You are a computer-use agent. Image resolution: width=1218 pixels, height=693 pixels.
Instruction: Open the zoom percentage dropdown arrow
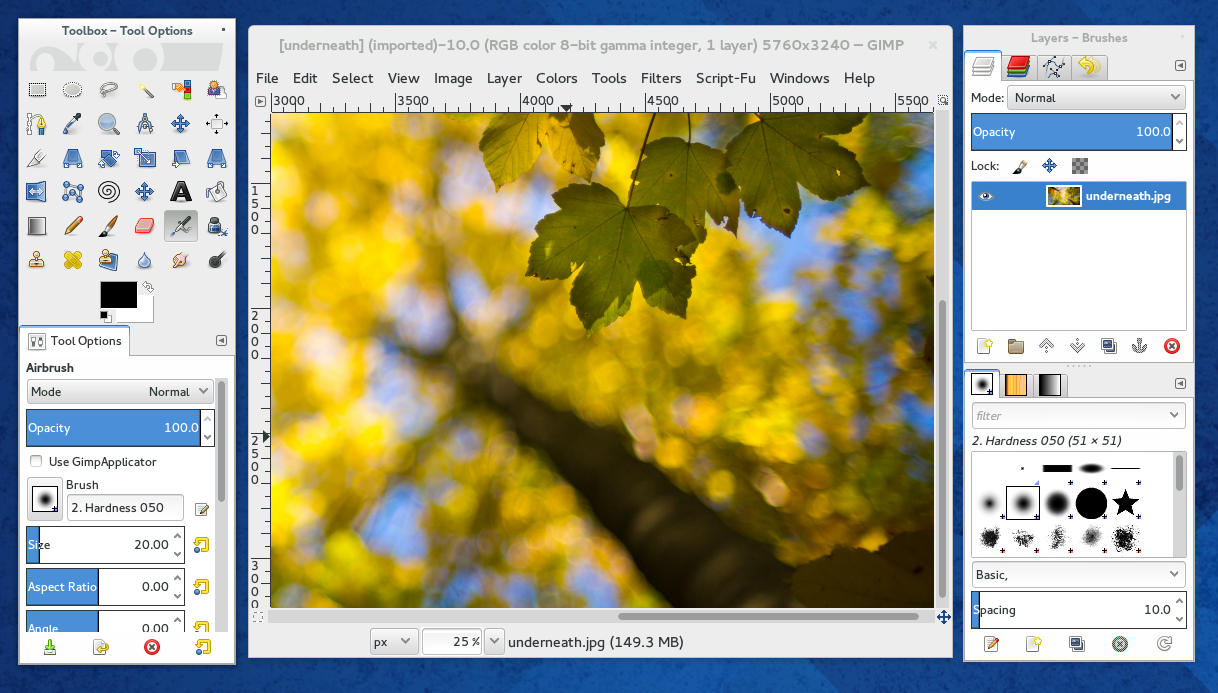[x=493, y=642]
